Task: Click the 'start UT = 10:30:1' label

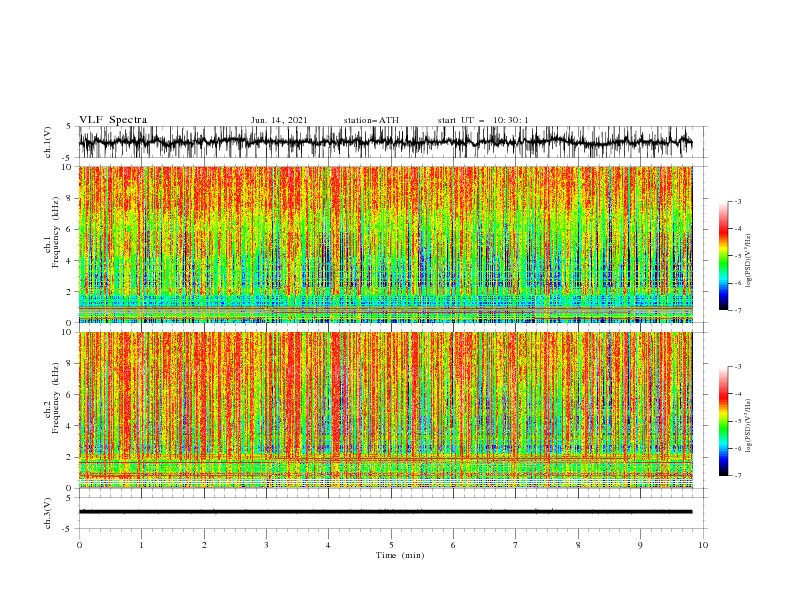Action: pyautogui.click(x=483, y=120)
